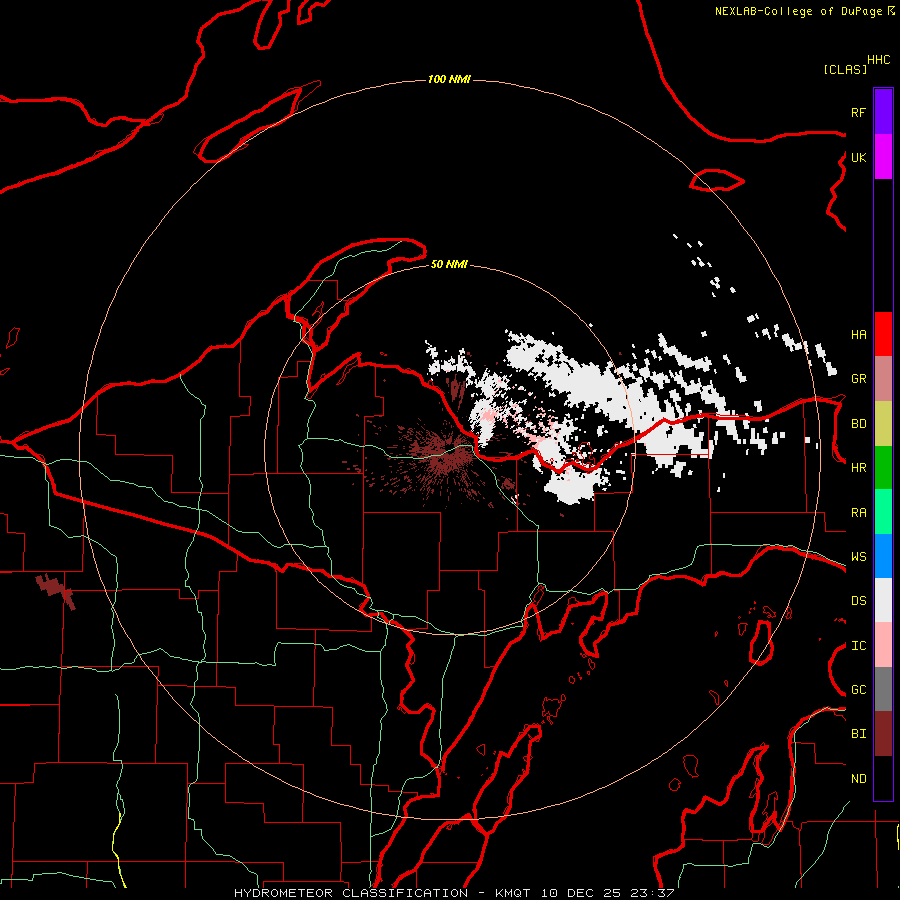Click the 'IC' legend label

[x=858, y=646]
